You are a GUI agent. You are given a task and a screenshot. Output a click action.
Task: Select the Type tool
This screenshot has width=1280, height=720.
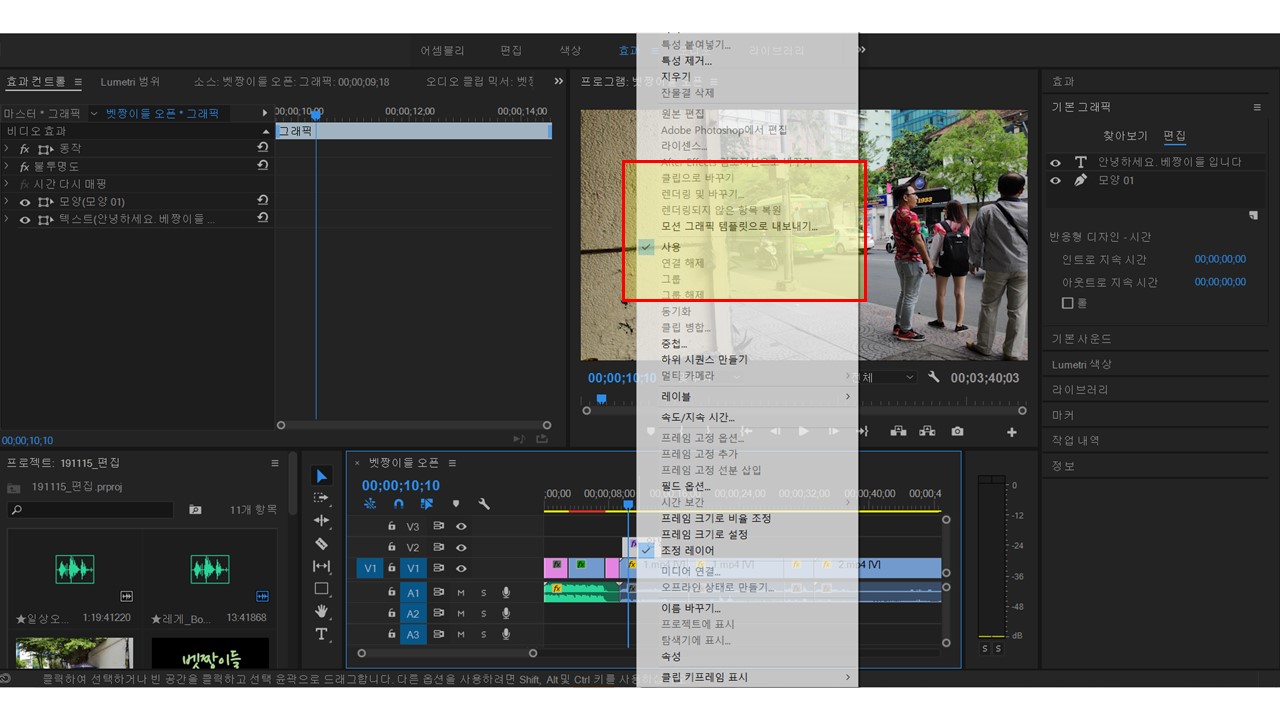pos(321,634)
